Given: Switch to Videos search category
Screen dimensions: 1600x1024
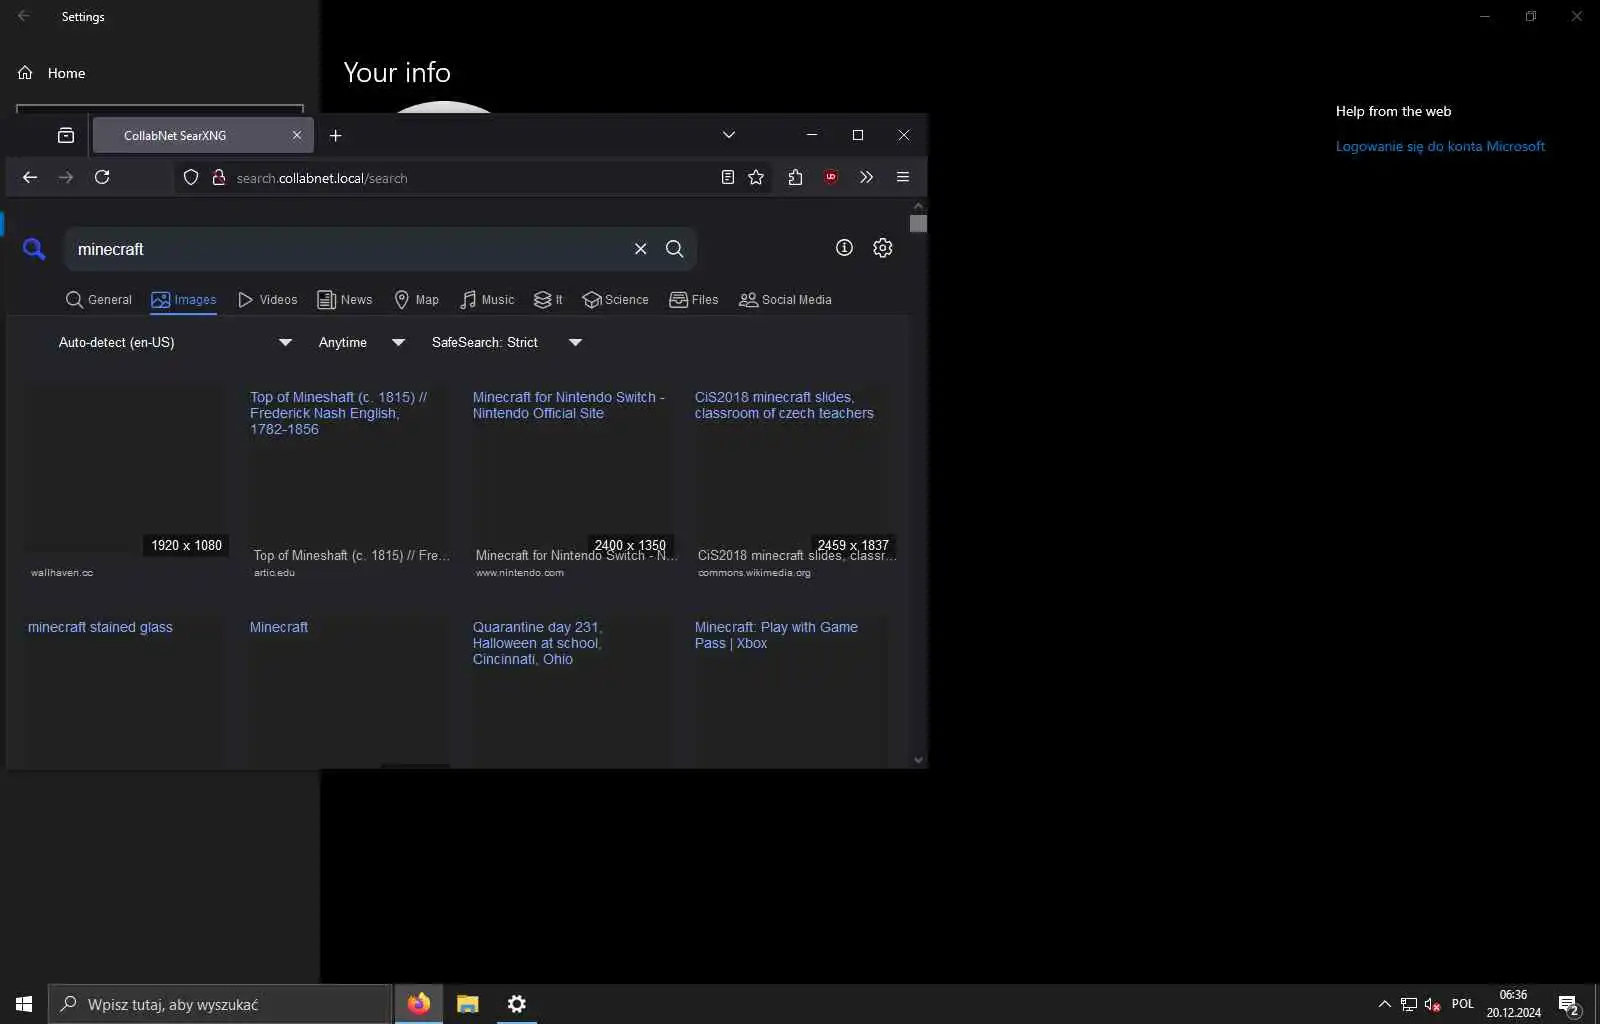Looking at the screenshot, I should coord(268,300).
